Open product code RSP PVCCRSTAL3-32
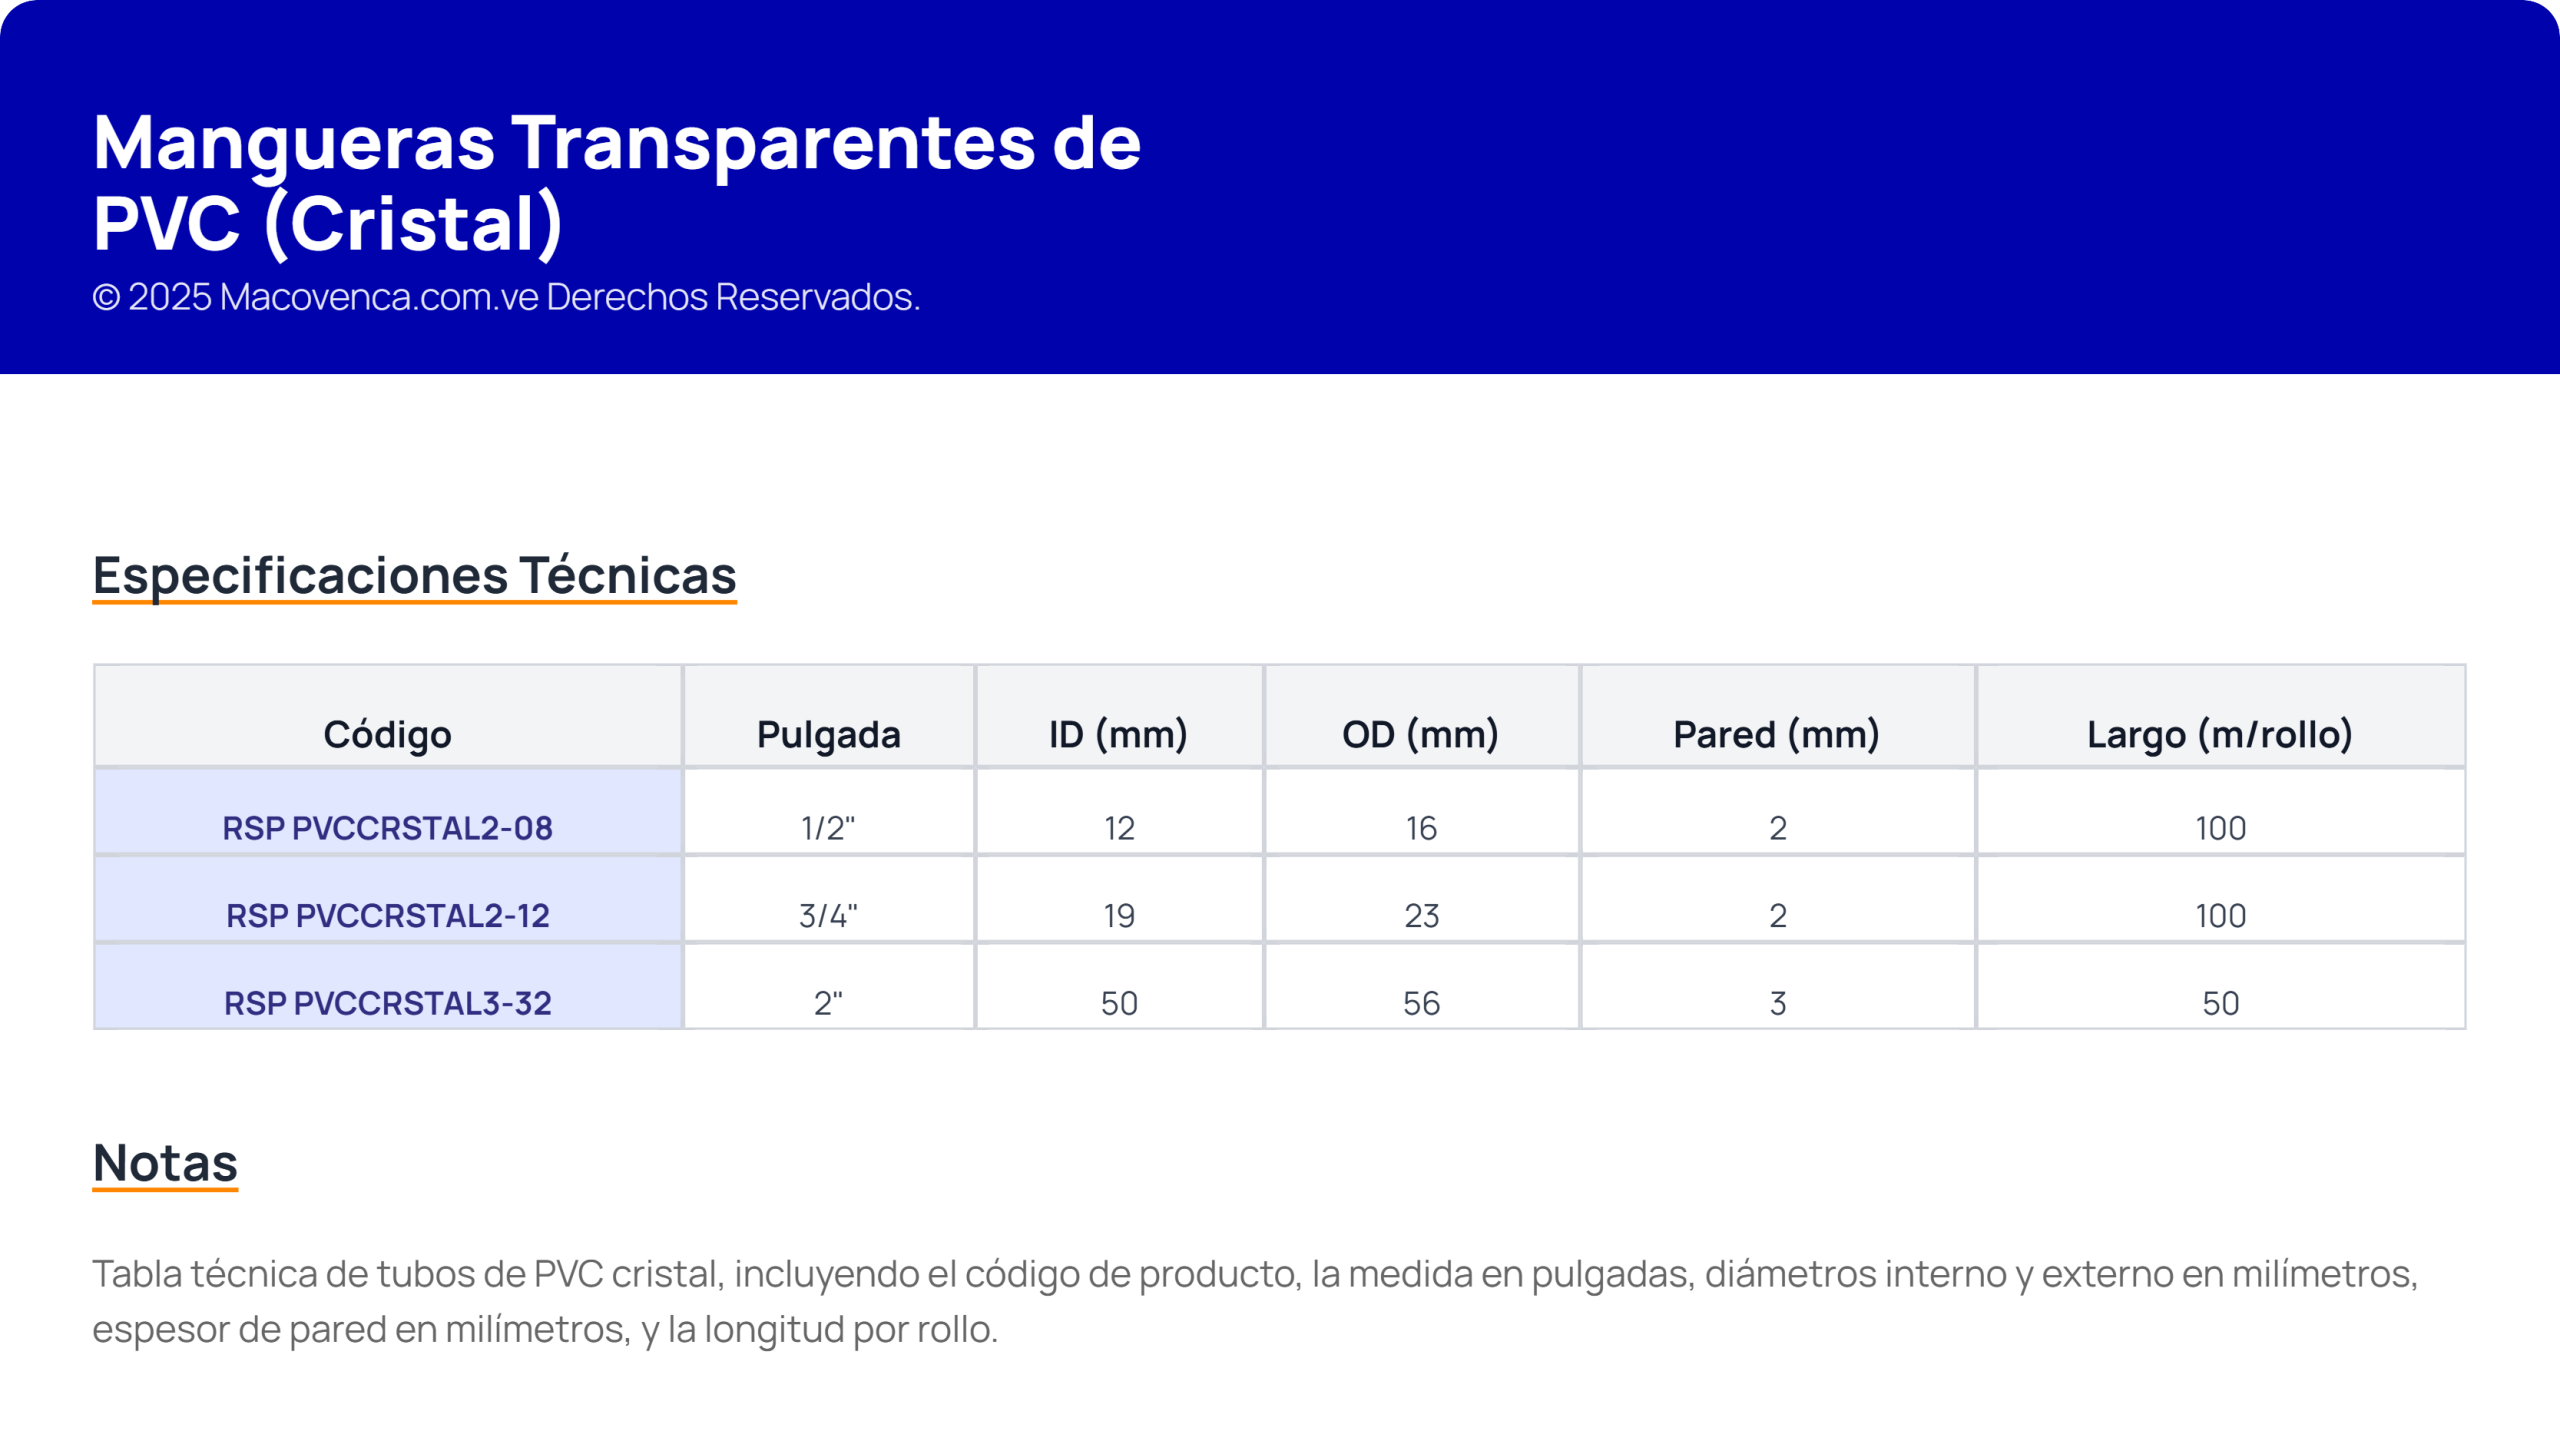 pos(387,1003)
